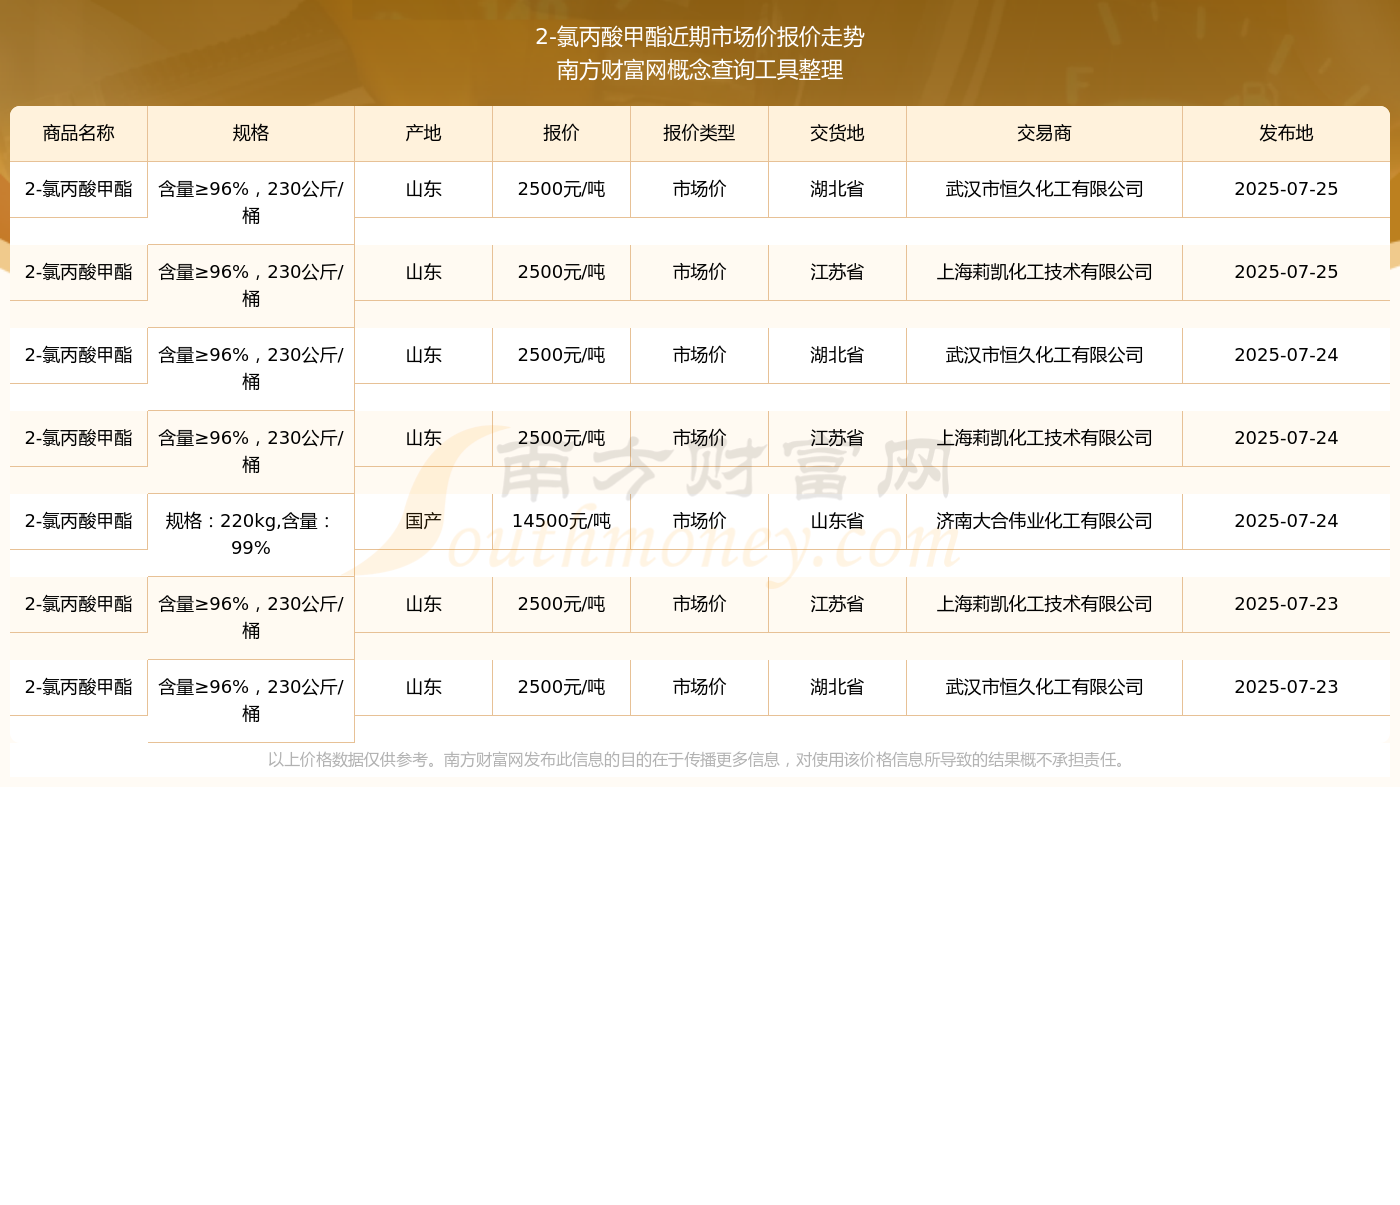Click spec 含量≥96%,230公斤/桶 in 武汉市恒久 2025-07-23 row
This screenshot has width=1400, height=1205.
pyautogui.click(x=251, y=701)
